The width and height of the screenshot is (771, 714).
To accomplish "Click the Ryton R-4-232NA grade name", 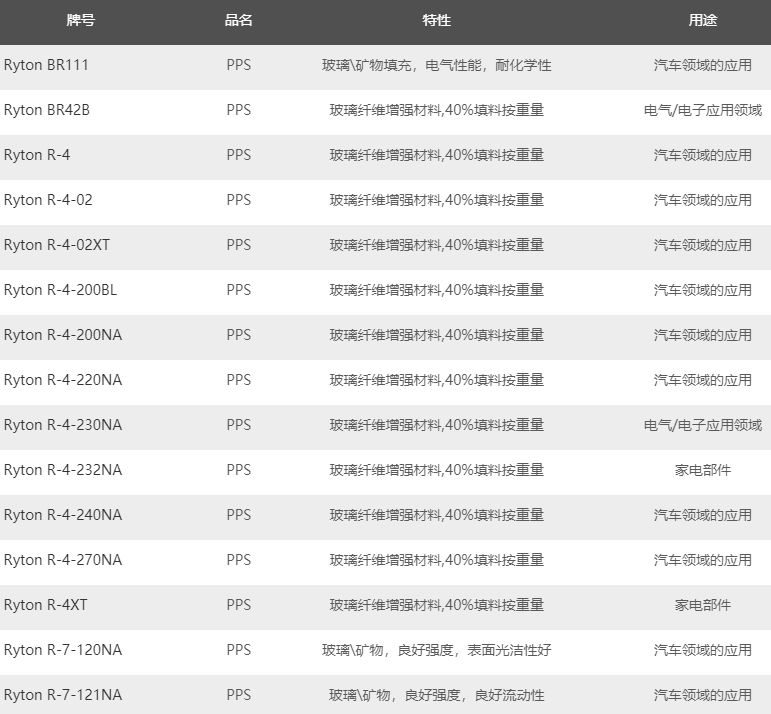I will [x=63, y=470].
